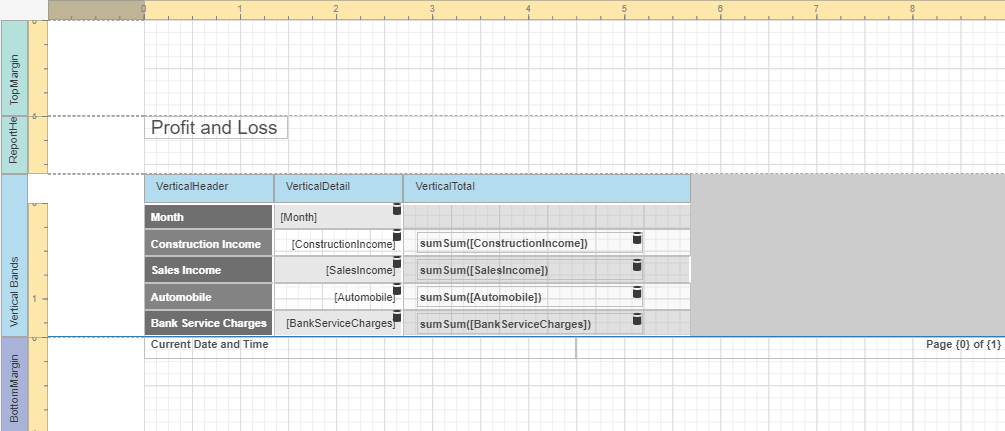Screen dimensions: 1005x431
Task: Click the database icon on the [Month] cell
Action: 396,210
